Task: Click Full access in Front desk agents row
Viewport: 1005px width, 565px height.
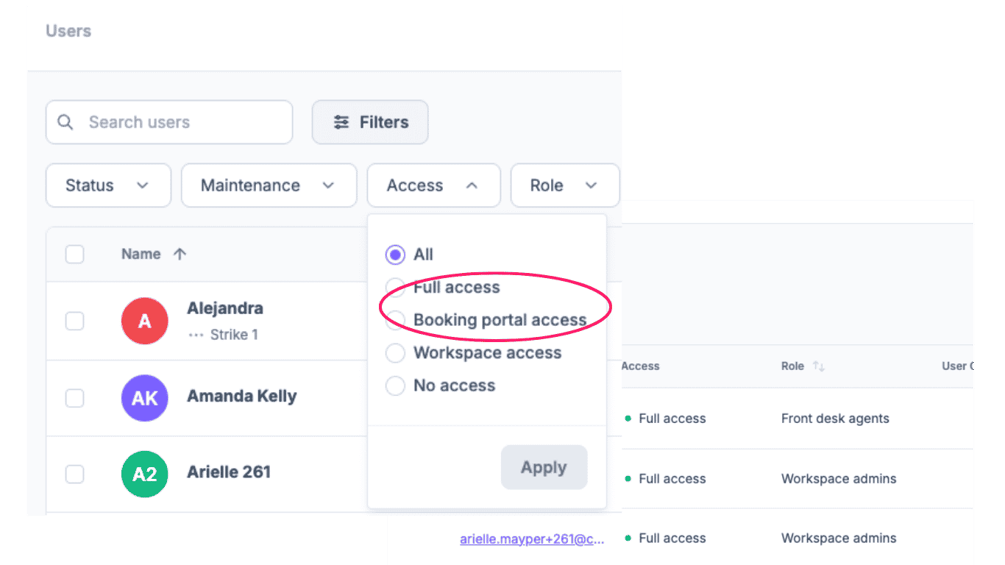Action: [672, 418]
